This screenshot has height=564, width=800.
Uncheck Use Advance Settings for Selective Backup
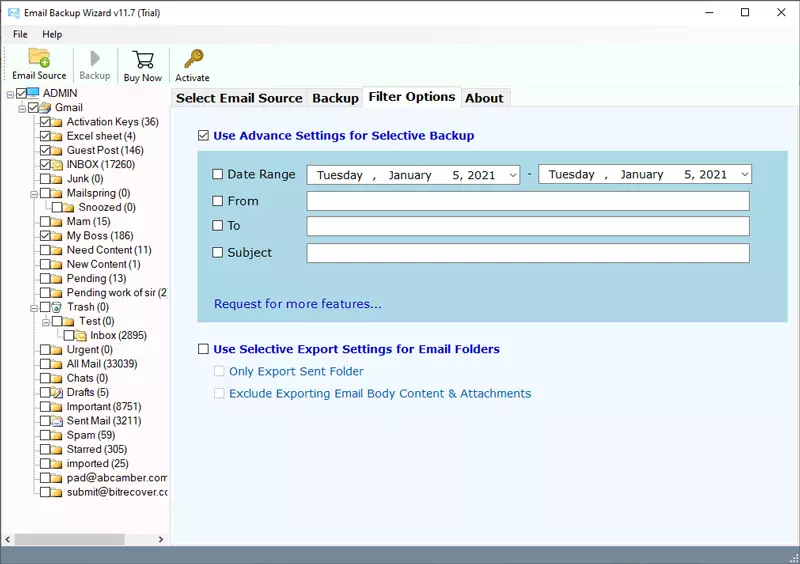click(x=203, y=136)
